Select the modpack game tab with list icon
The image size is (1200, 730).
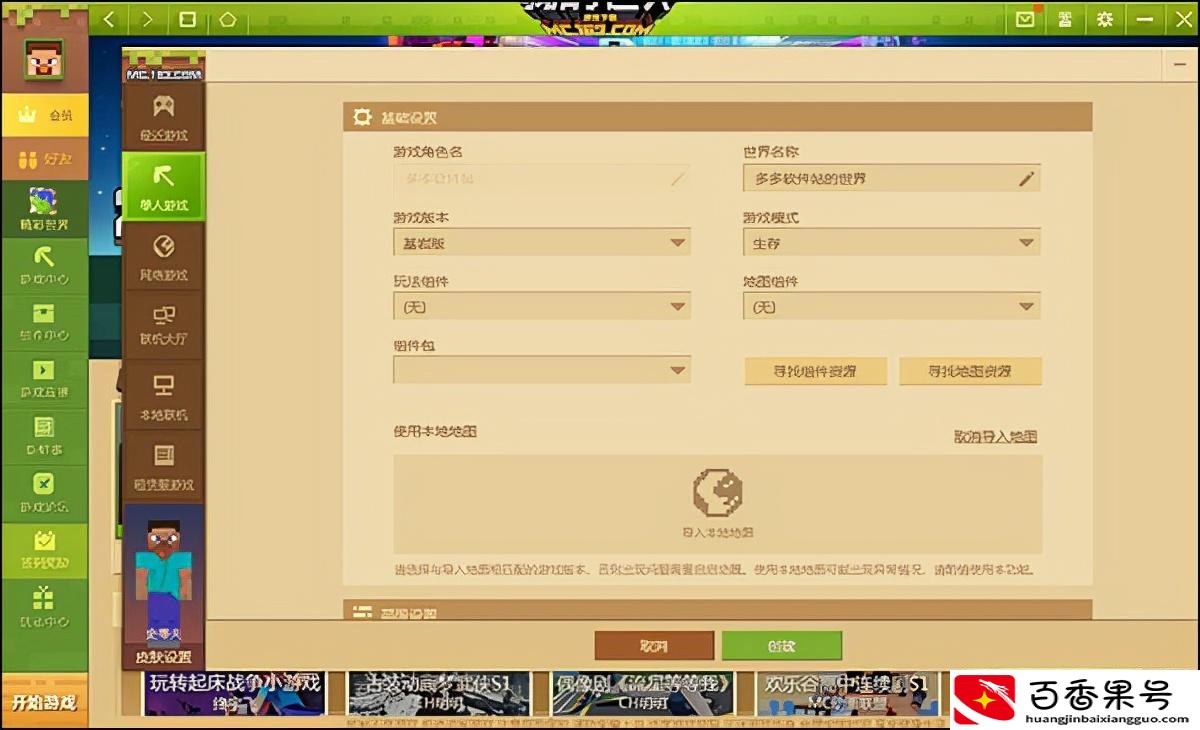pos(164,467)
